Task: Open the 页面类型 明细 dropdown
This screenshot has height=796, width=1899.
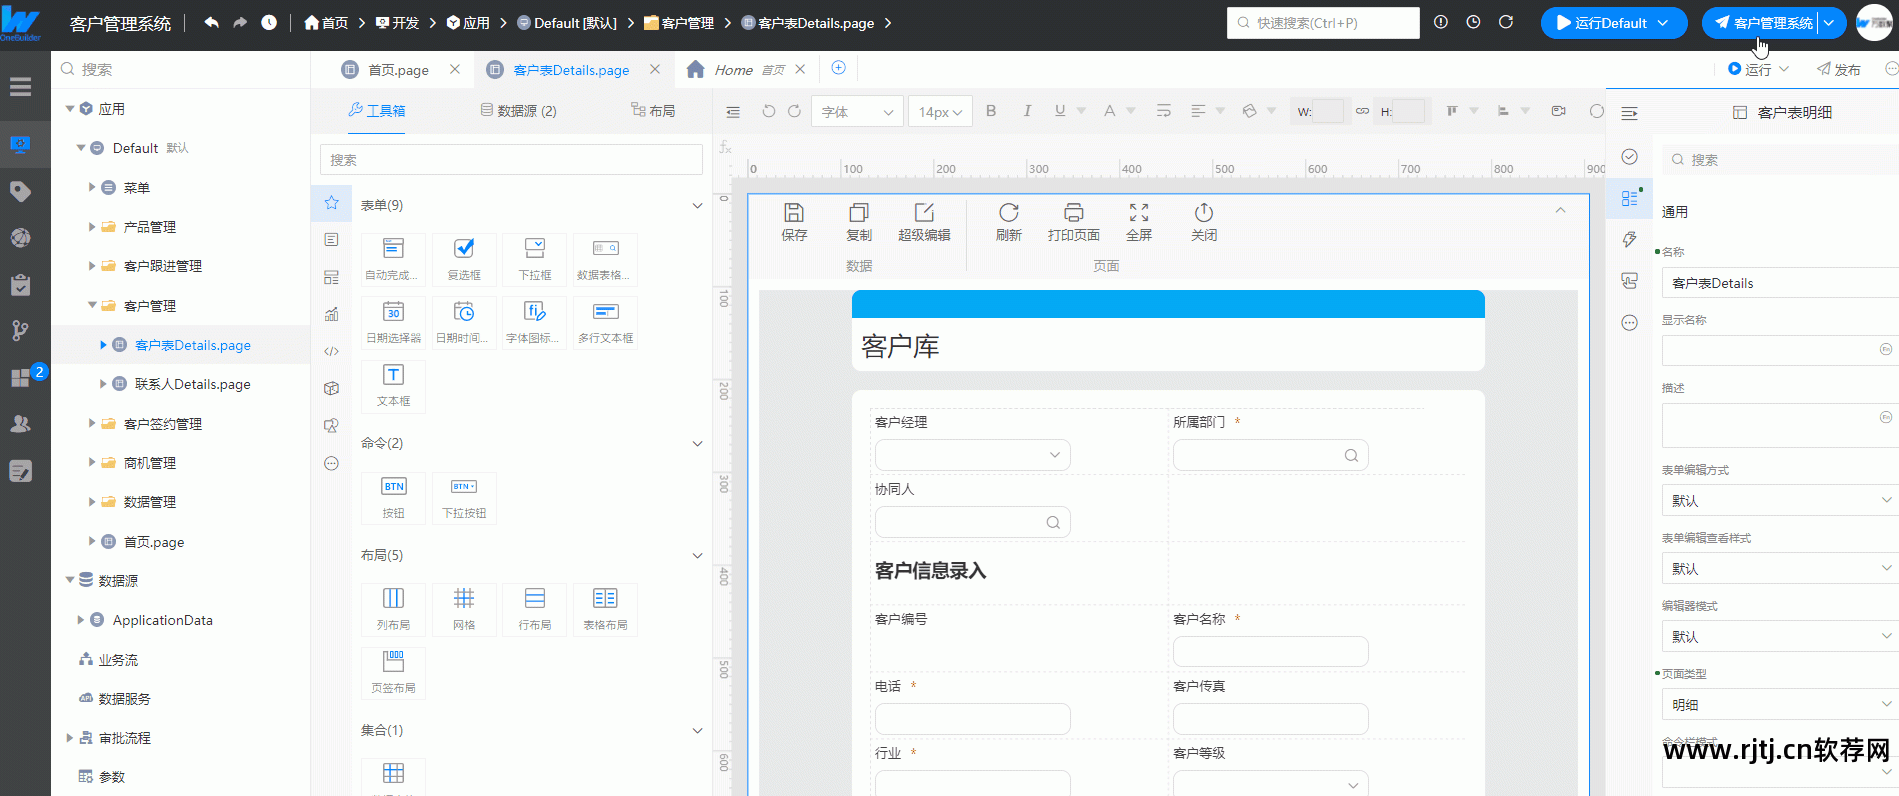Action: pyautogui.click(x=1779, y=704)
